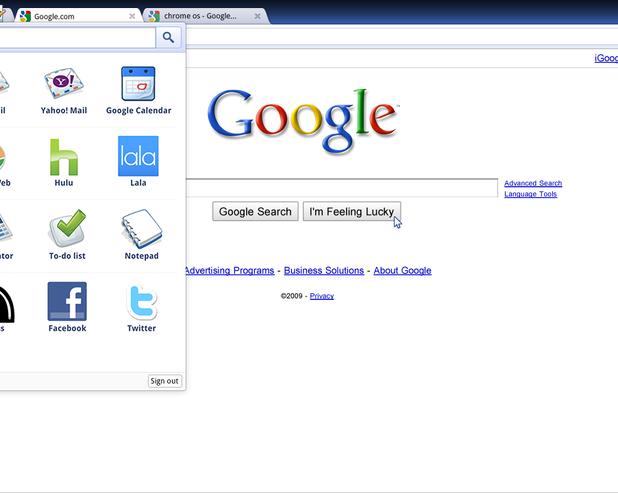Launch the Facebook app
Image resolution: width=618 pixels, height=493 pixels.
[67, 301]
